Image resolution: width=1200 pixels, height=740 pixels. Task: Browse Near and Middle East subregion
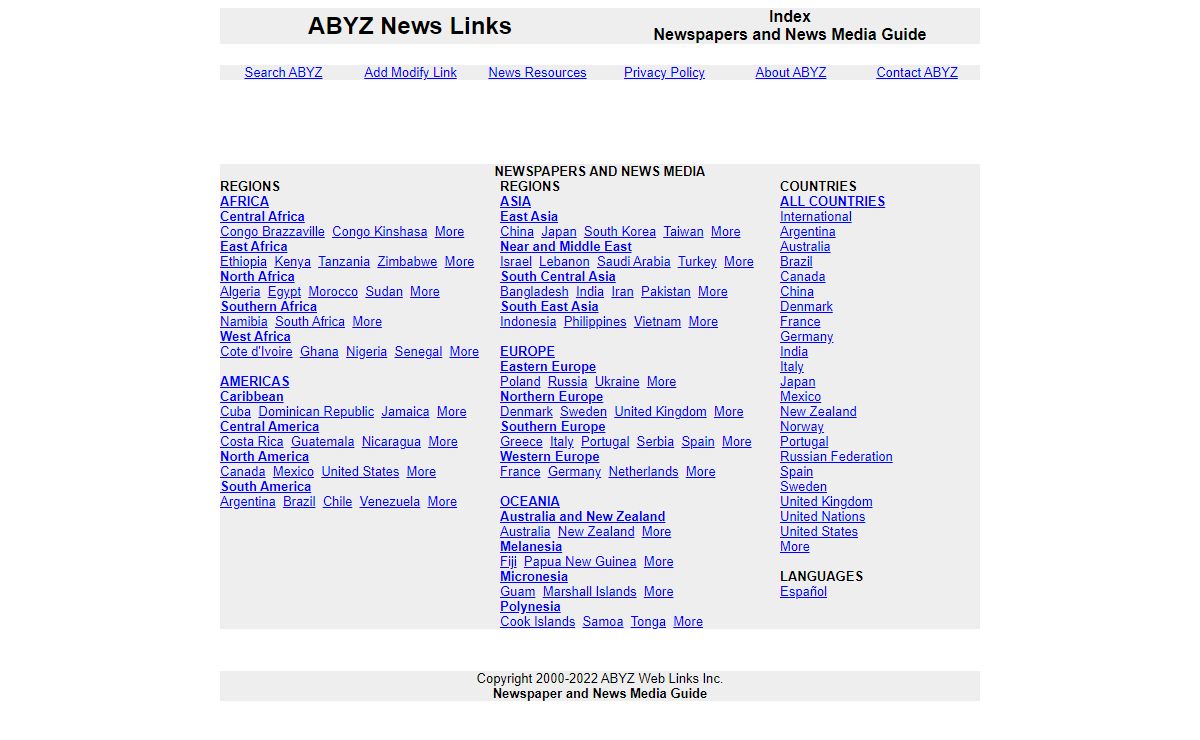pyautogui.click(x=566, y=246)
